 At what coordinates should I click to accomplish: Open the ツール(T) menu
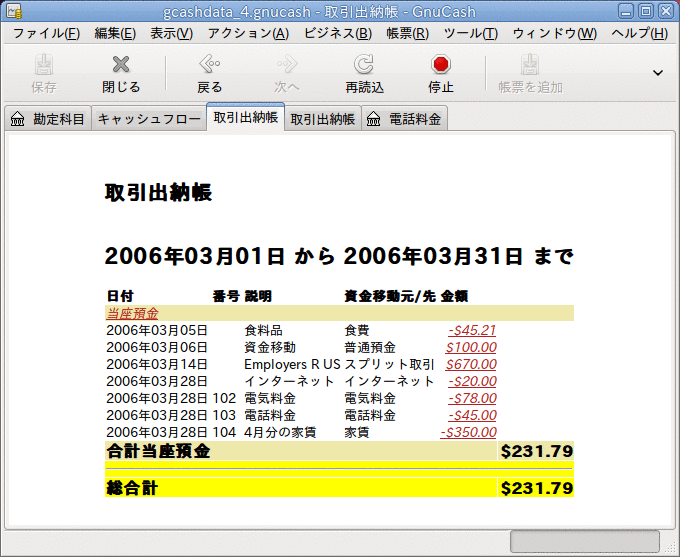click(x=471, y=33)
